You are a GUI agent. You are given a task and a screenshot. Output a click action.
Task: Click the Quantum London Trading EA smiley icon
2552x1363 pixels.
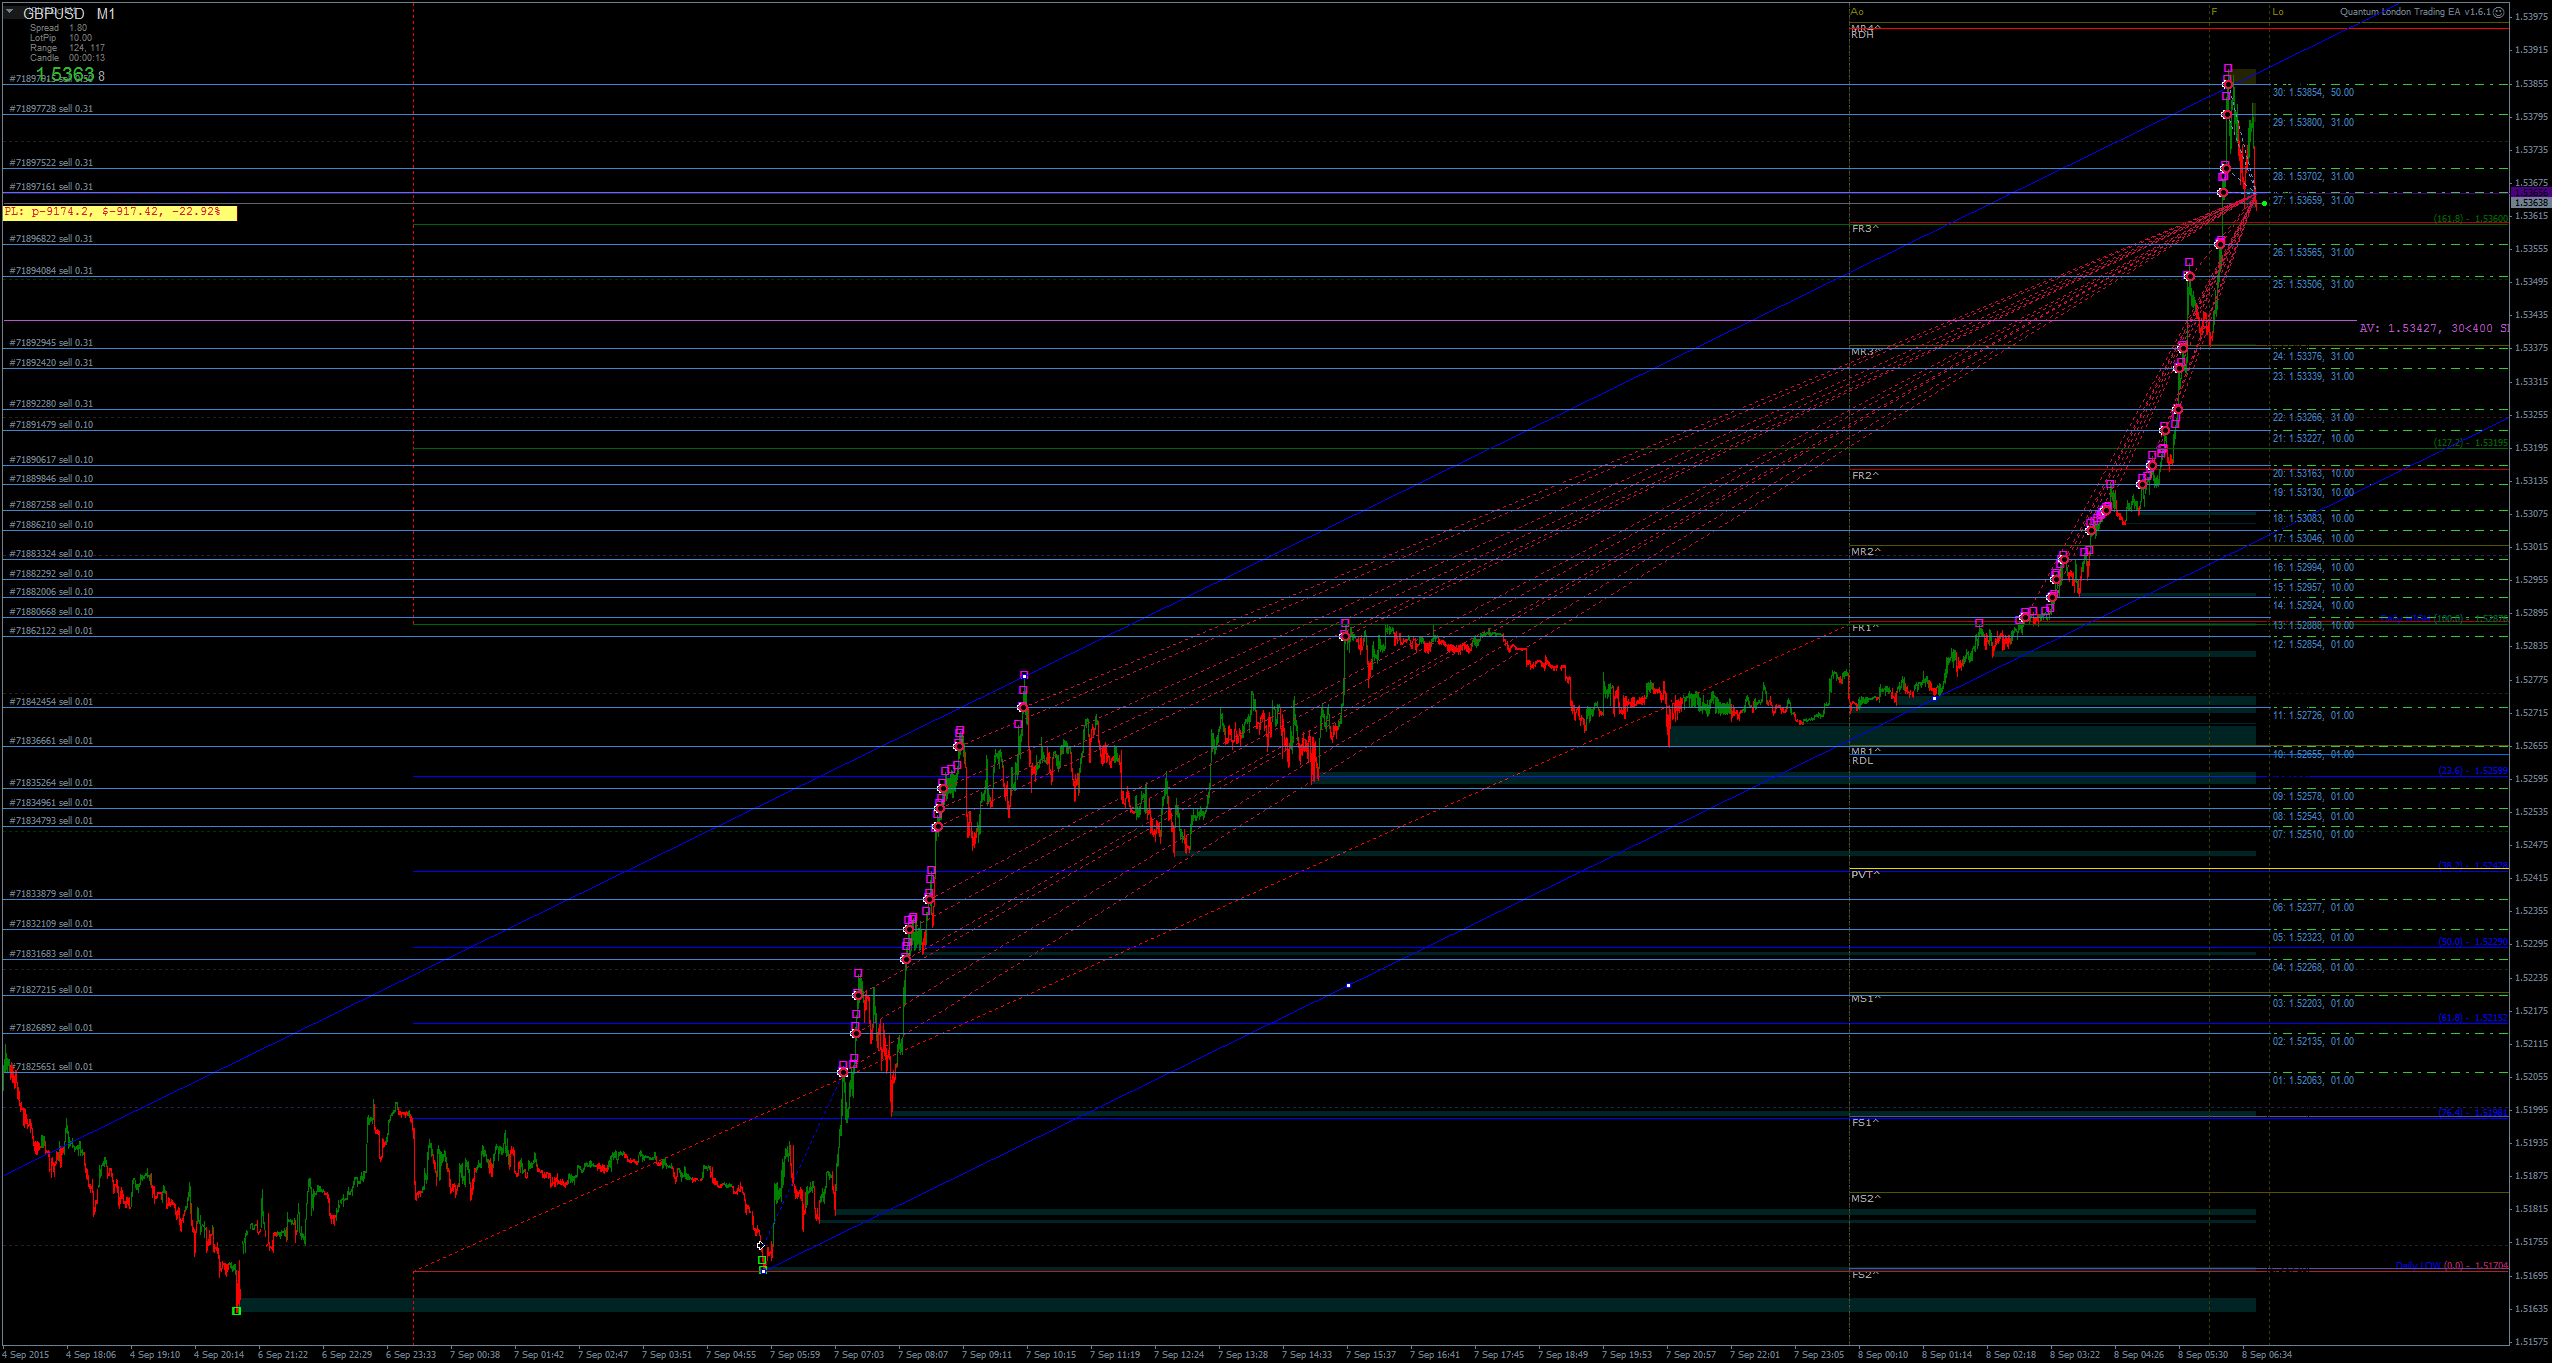tap(2498, 12)
